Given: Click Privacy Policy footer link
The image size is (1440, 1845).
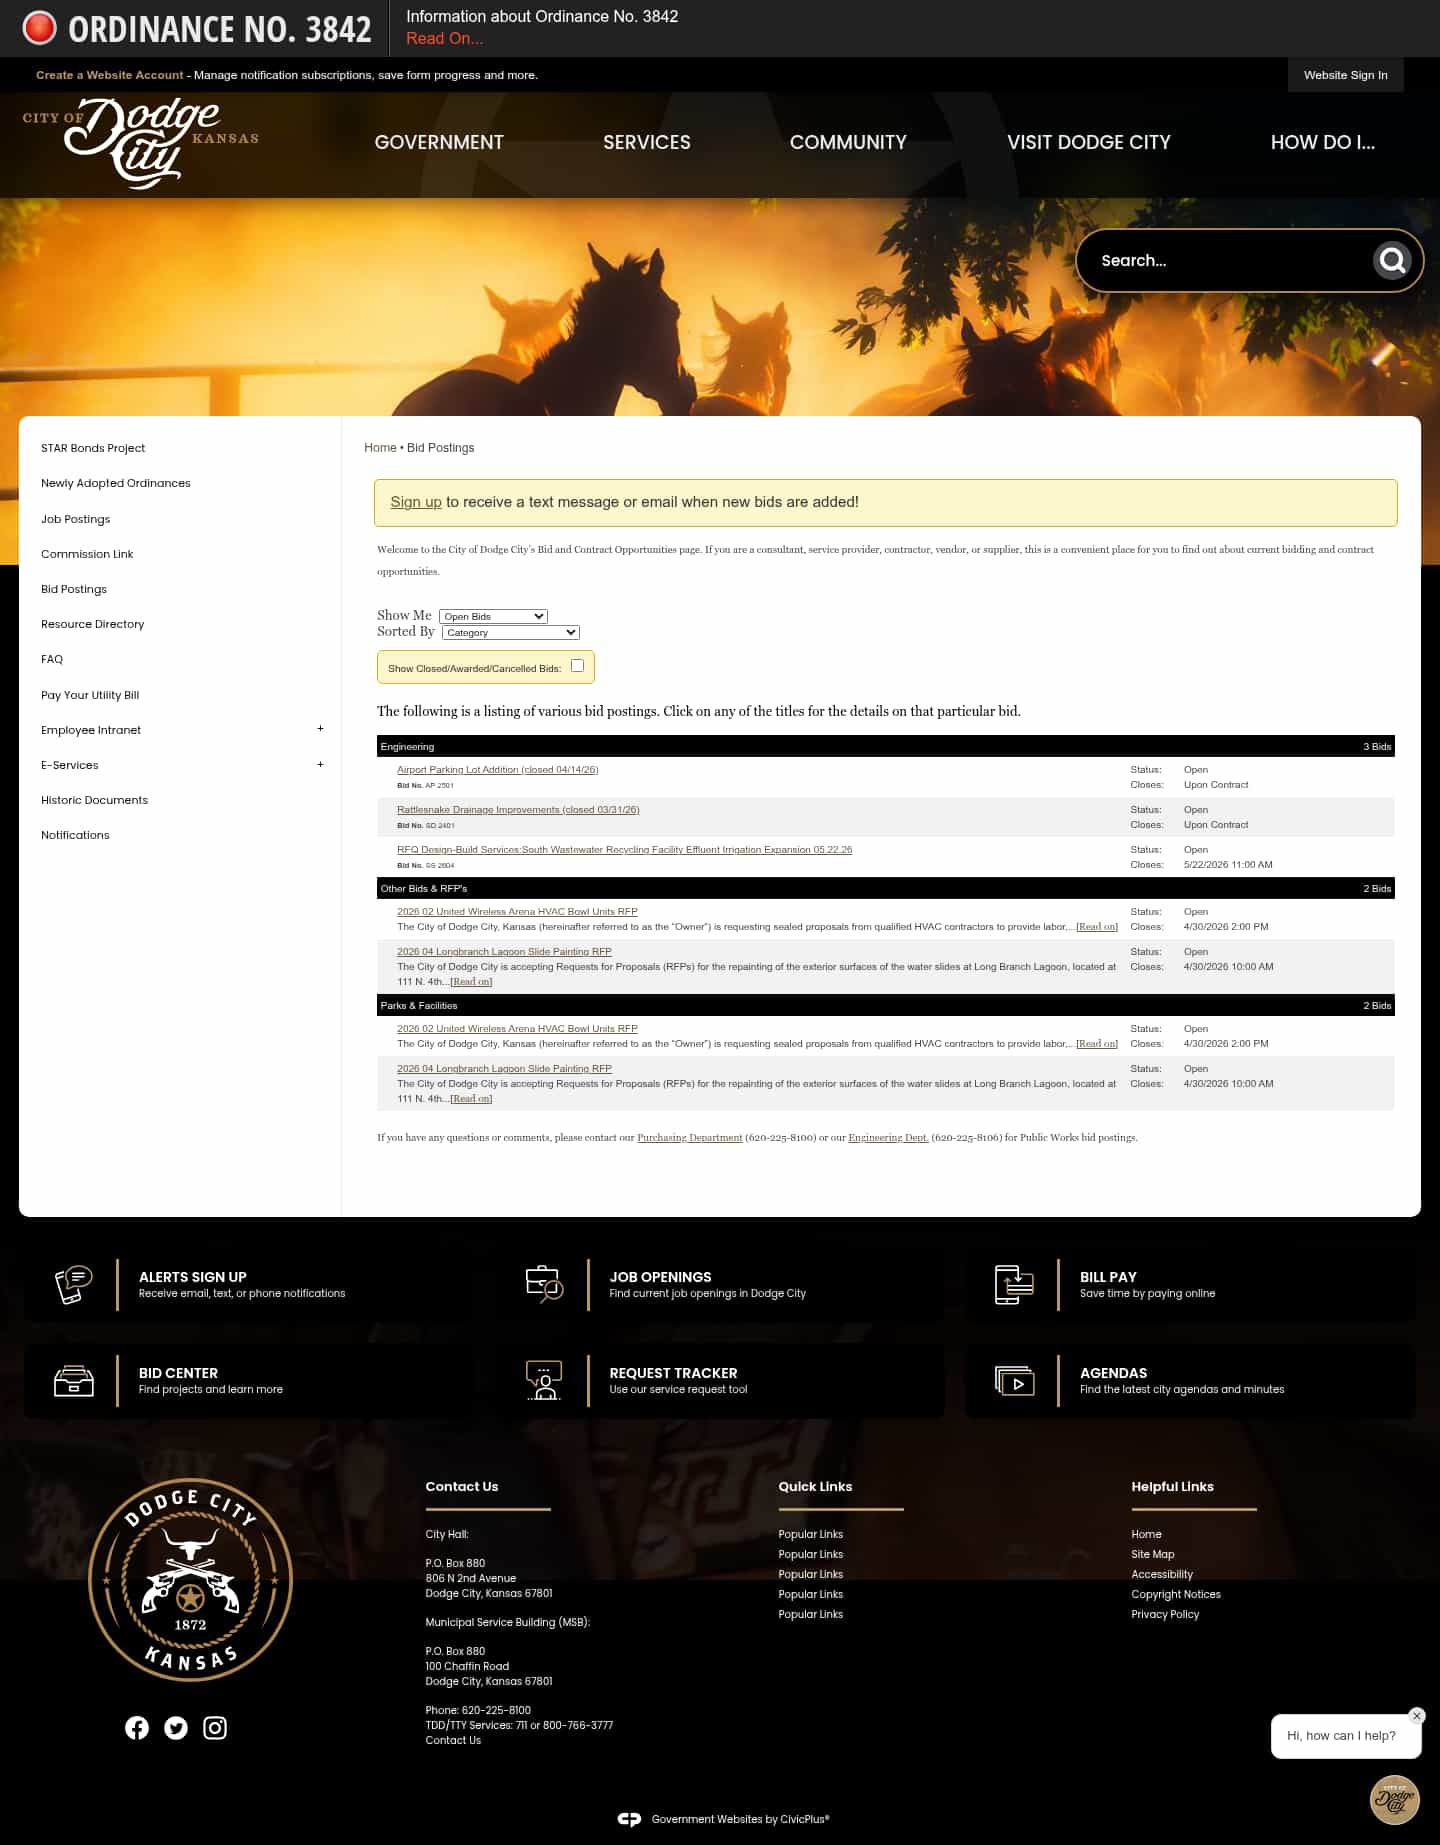Looking at the screenshot, I should [x=1165, y=1614].
